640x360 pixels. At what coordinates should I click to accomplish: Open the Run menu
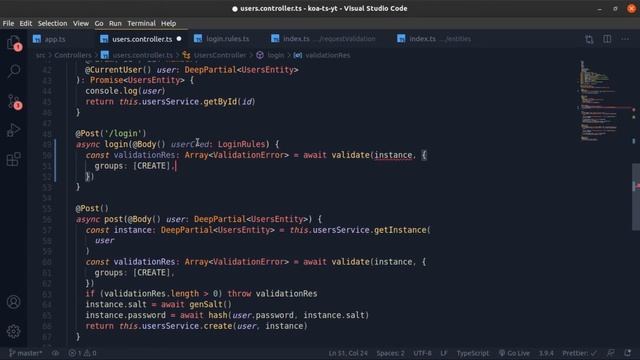(x=115, y=23)
